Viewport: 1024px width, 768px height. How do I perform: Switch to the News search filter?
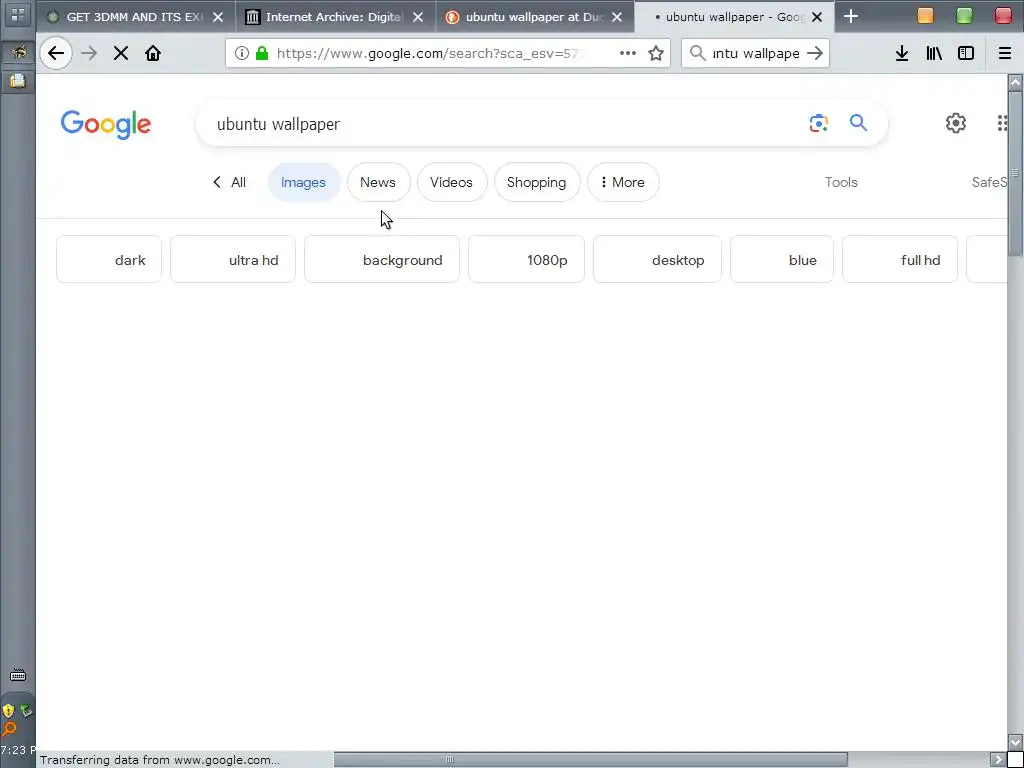point(378,182)
